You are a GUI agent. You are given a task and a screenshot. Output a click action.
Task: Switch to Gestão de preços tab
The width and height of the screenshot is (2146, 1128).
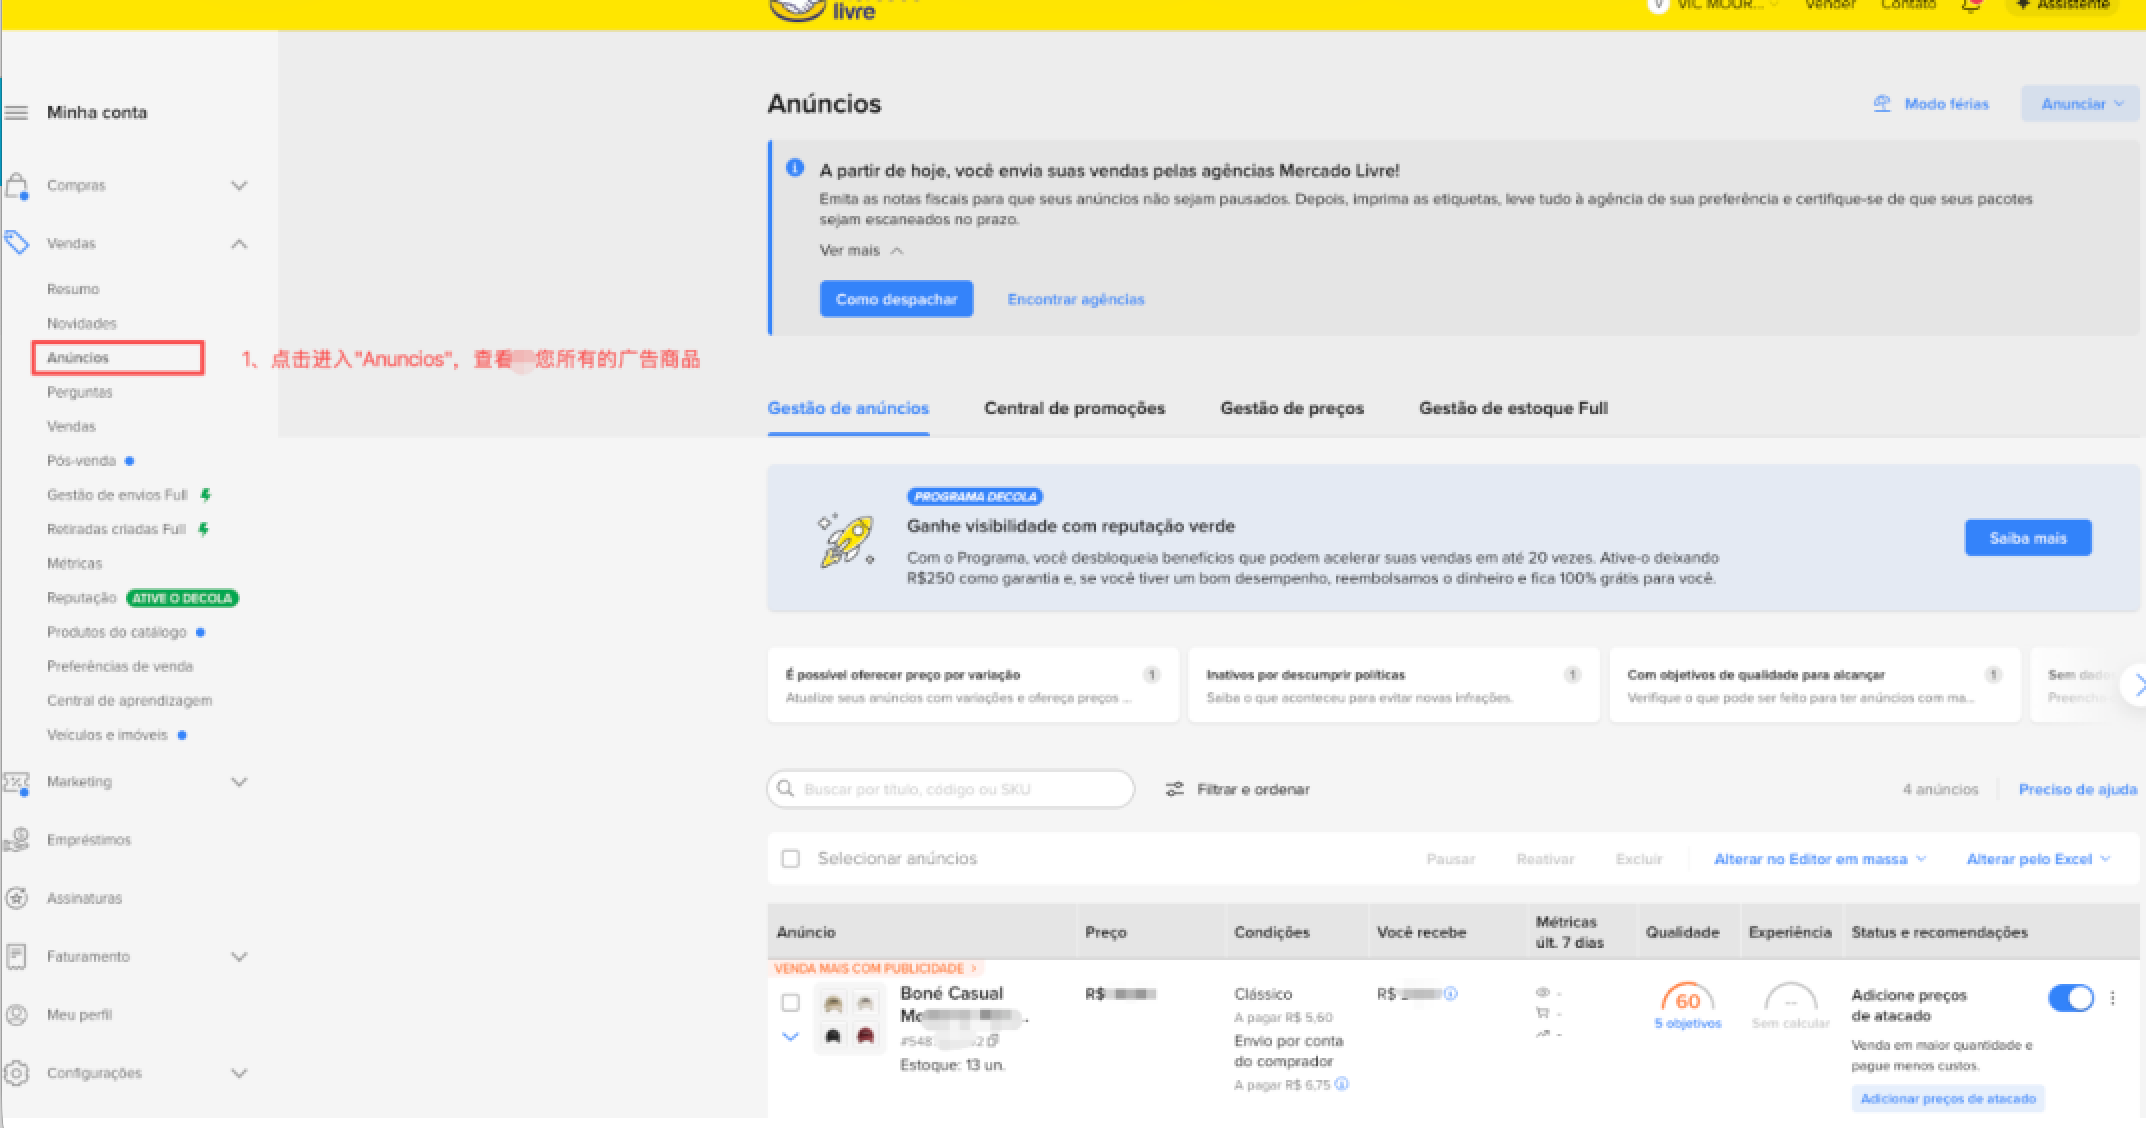[1292, 408]
